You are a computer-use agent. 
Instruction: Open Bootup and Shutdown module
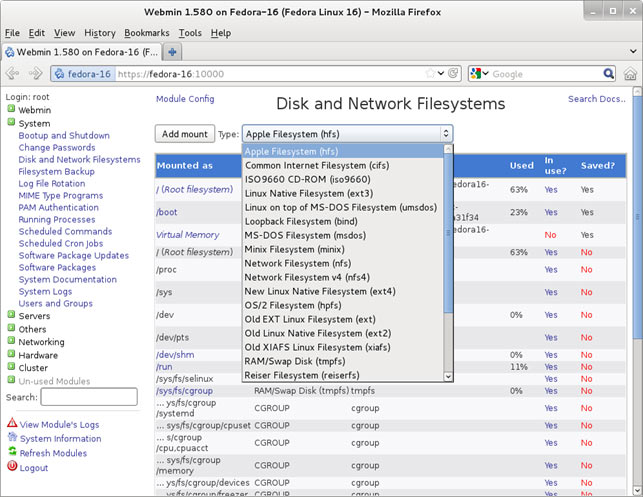(x=64, y=135)
